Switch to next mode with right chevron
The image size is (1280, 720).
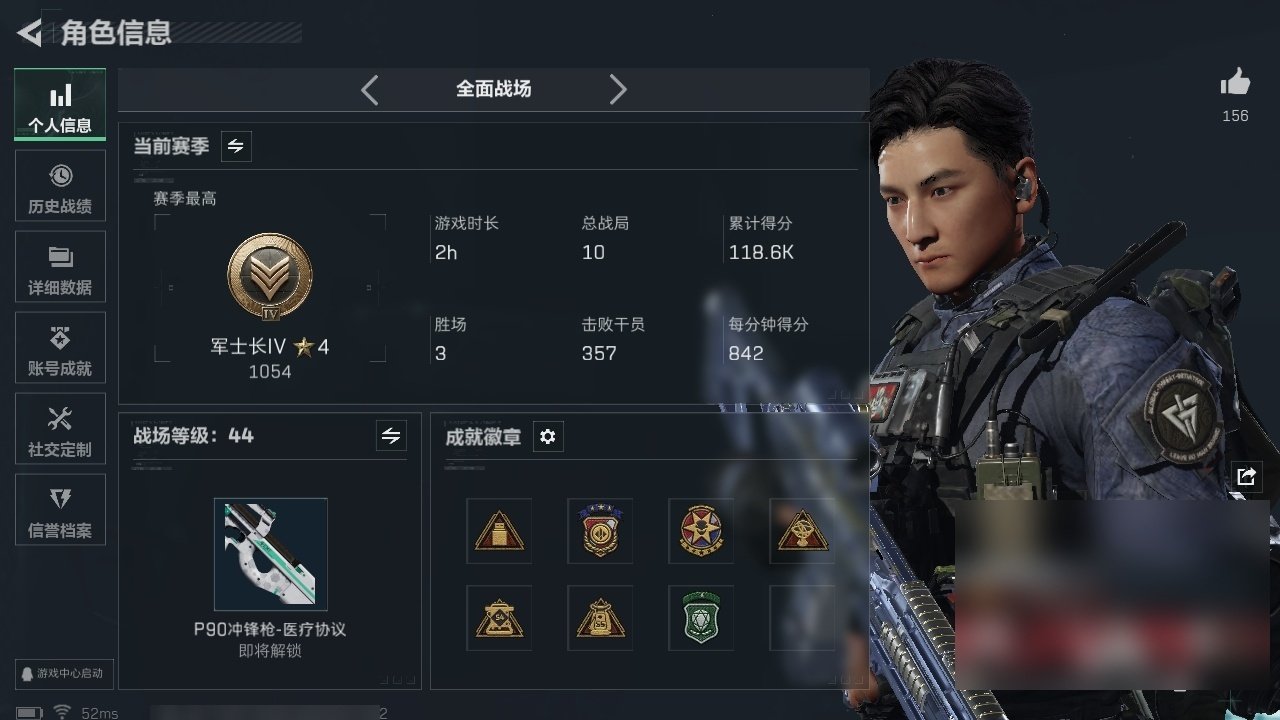tap(618, 90)
